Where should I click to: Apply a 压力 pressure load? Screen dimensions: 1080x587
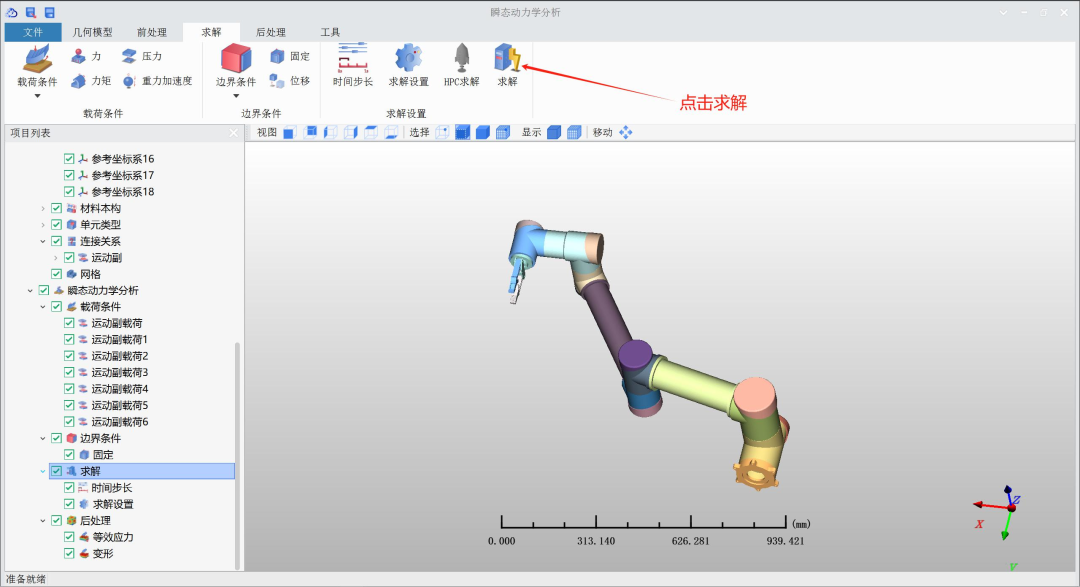[x=142, y=56]
